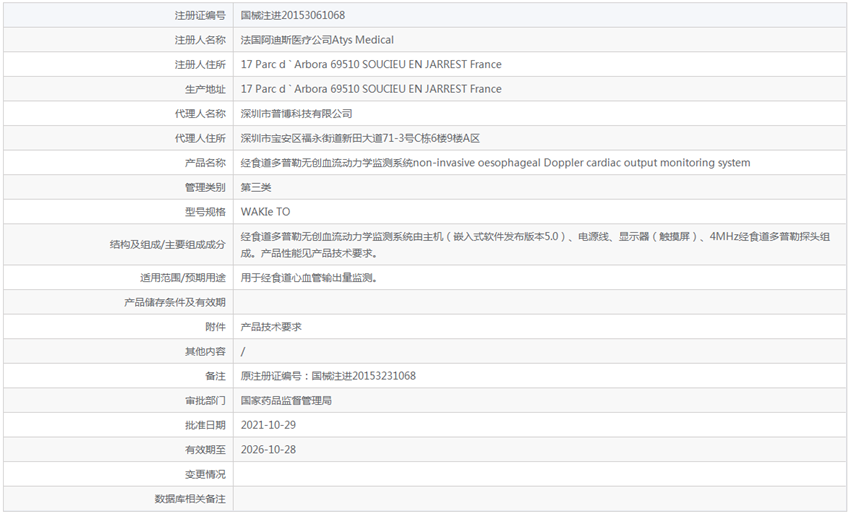This screenshot has width=850, height=516.
Task: Click the 变更情况 label
Action: coord(205,474)
